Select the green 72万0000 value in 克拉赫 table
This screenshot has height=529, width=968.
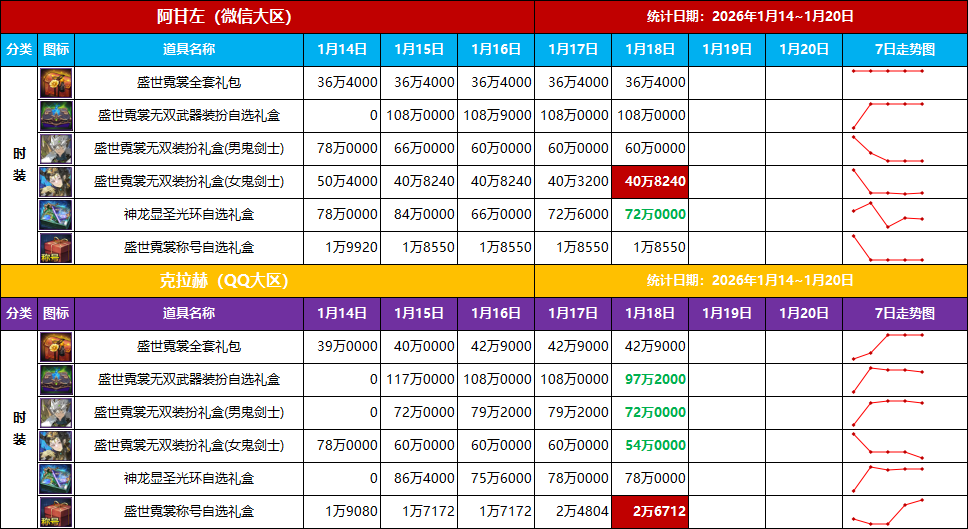[x=655, y=413]
